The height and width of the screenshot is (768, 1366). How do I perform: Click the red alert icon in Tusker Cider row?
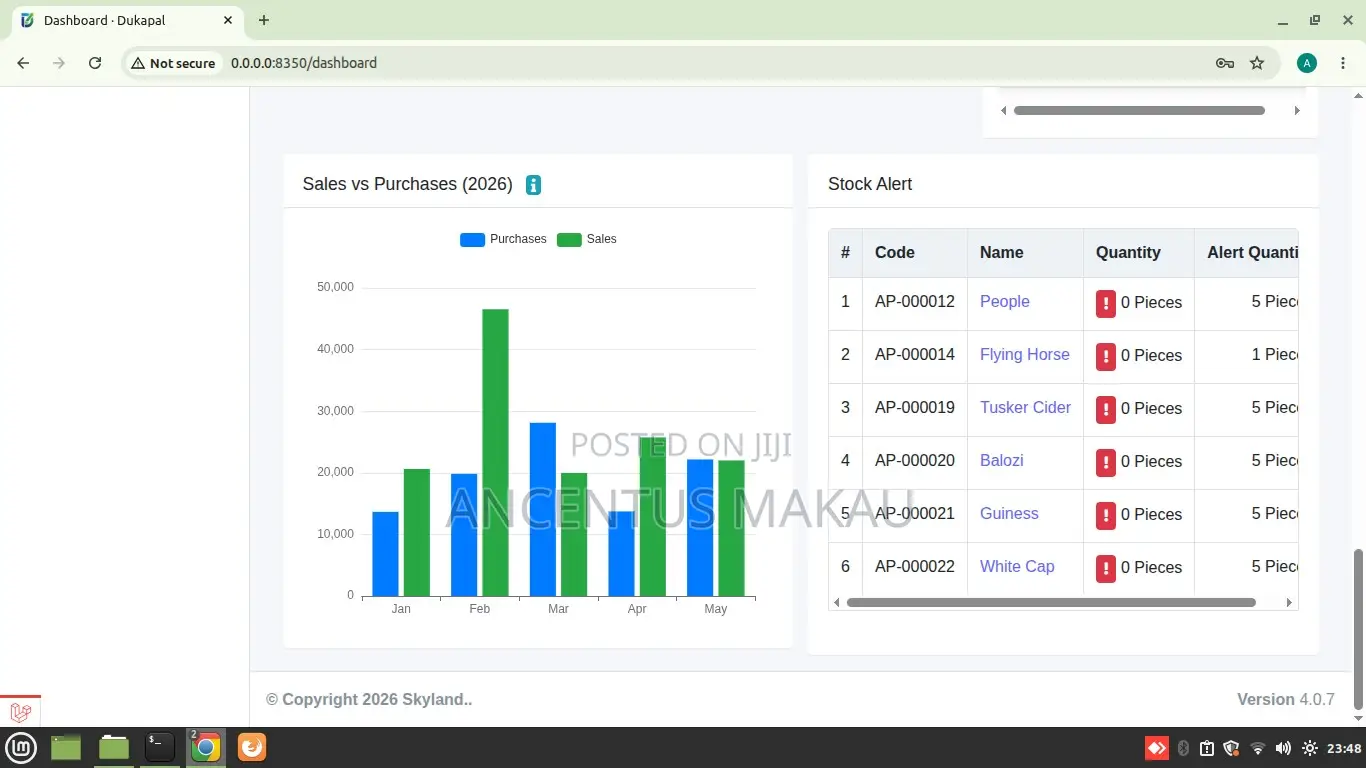1106,409
